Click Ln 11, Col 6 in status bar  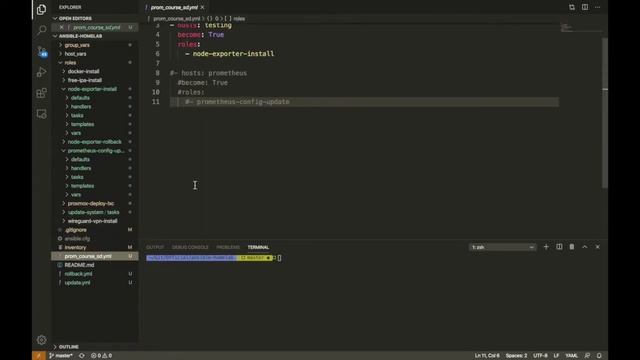coord(487,356)
